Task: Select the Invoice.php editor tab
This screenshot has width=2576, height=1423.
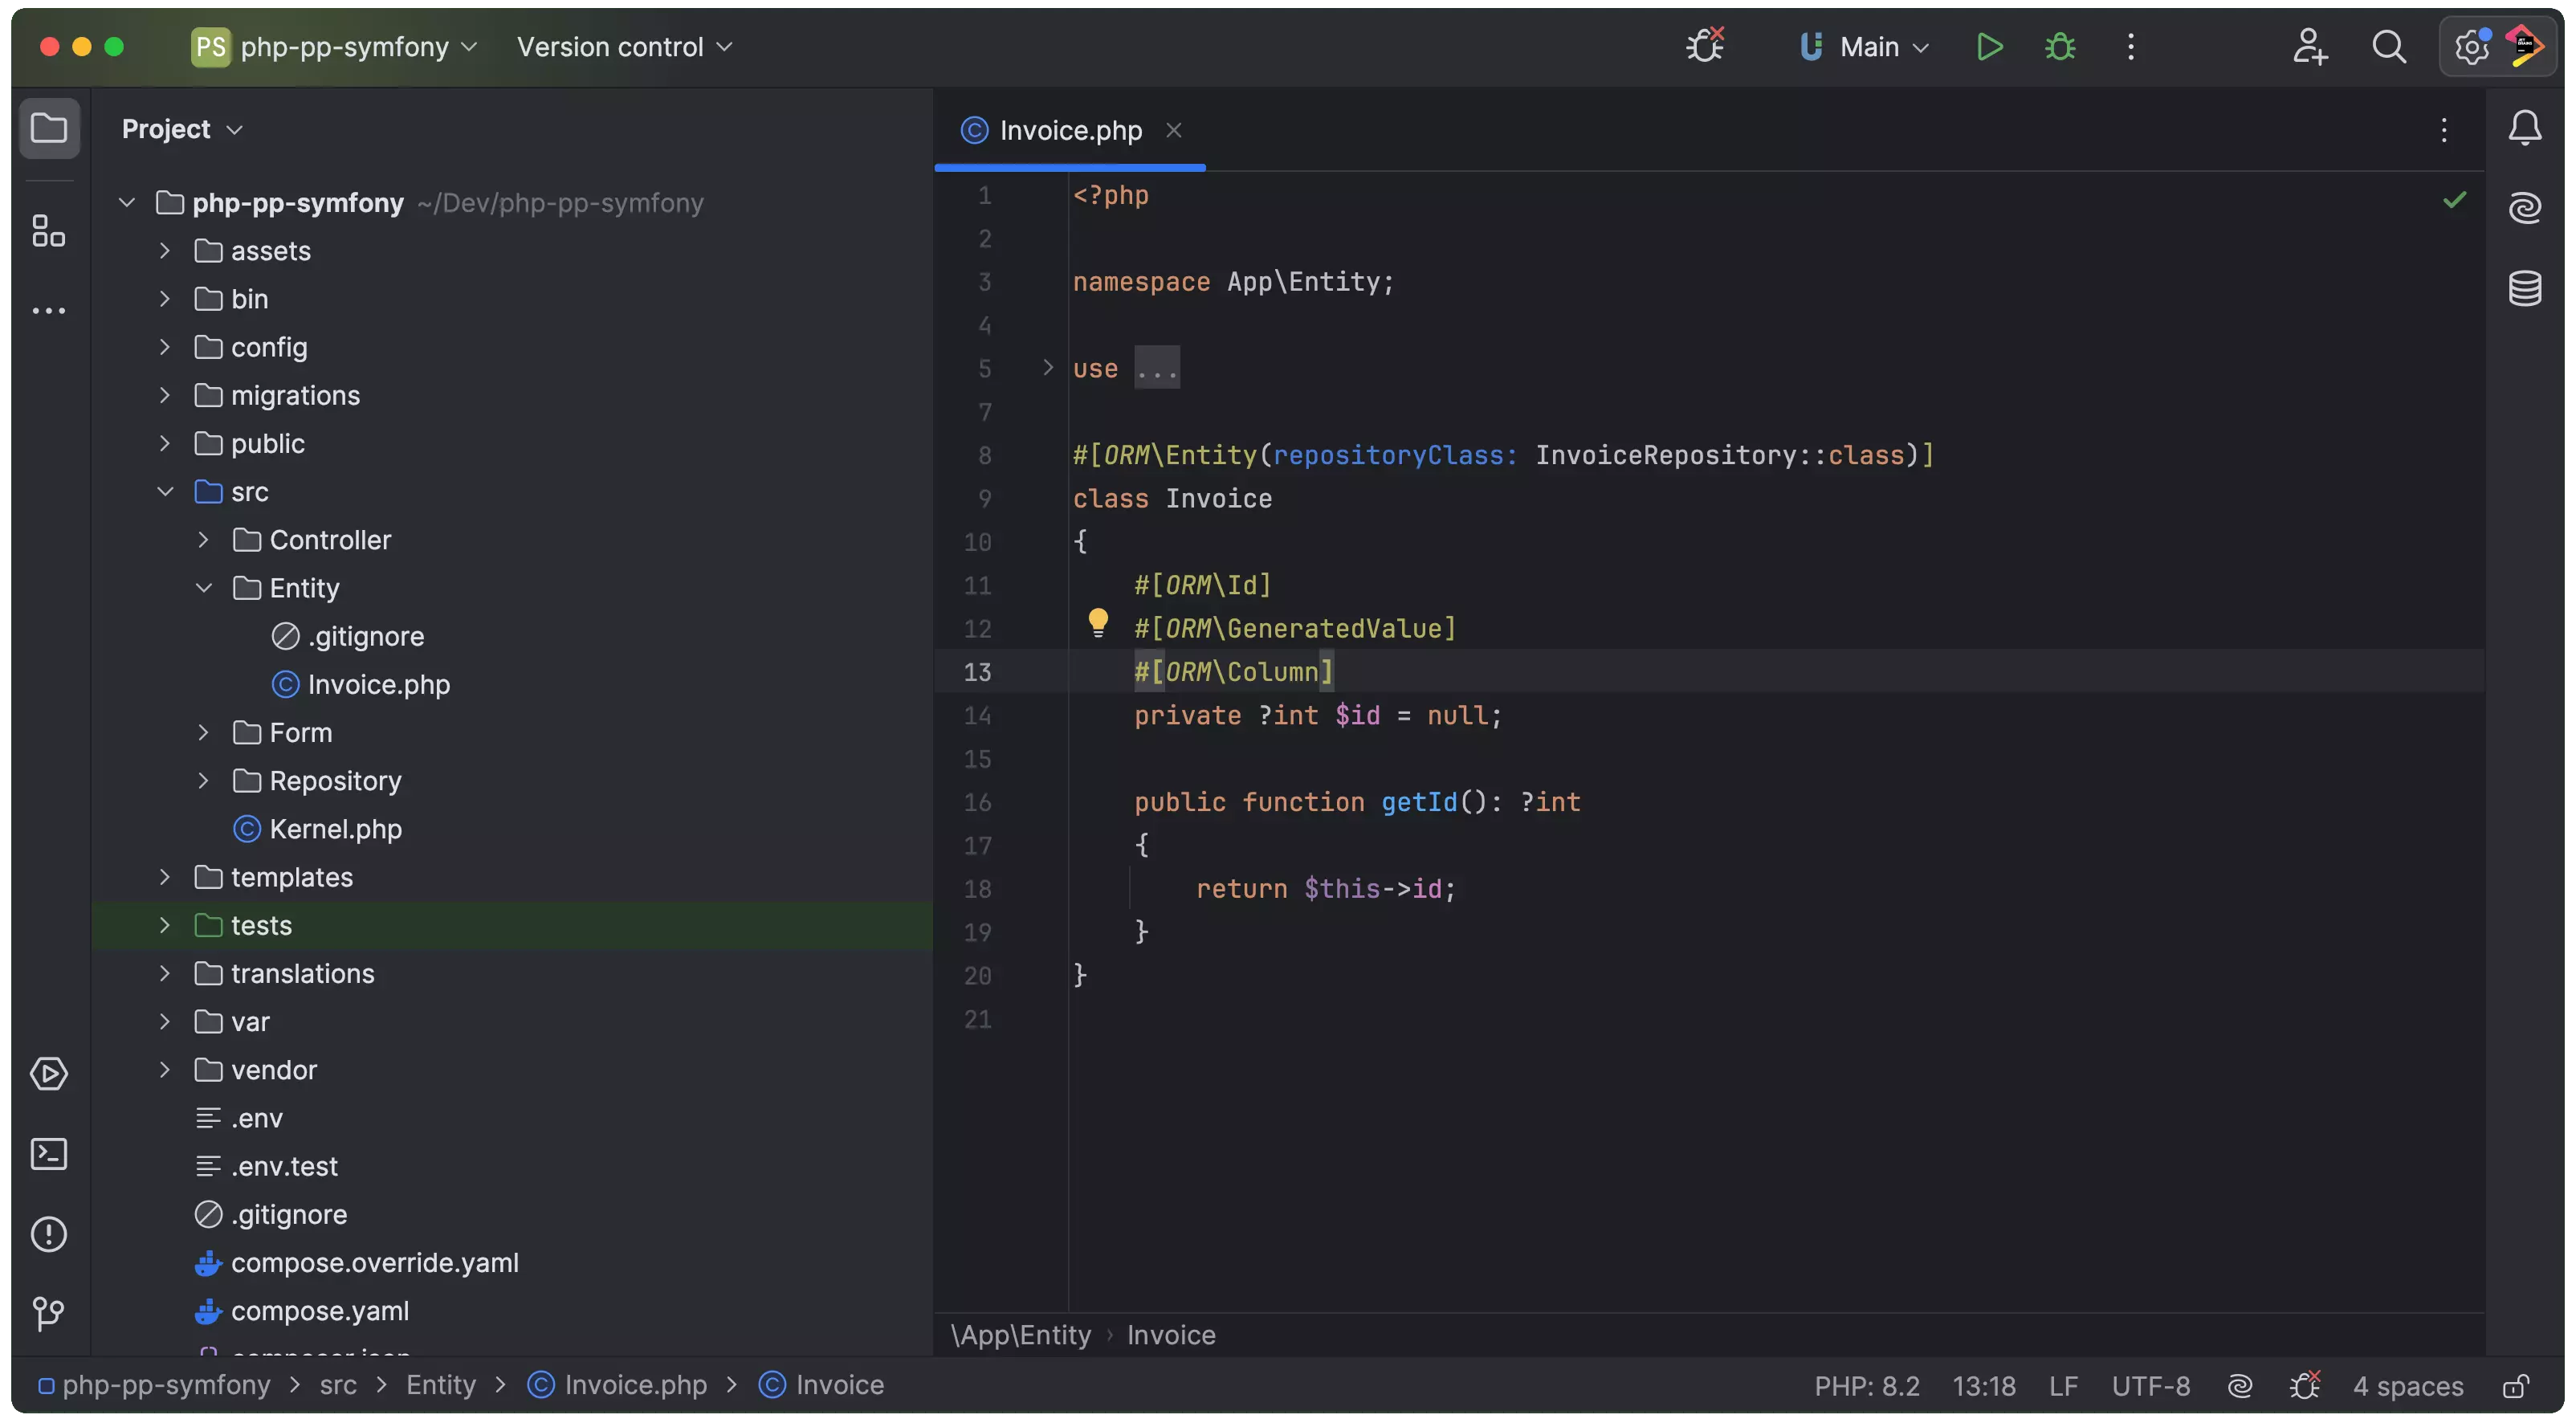Action: coord(1069,131)
